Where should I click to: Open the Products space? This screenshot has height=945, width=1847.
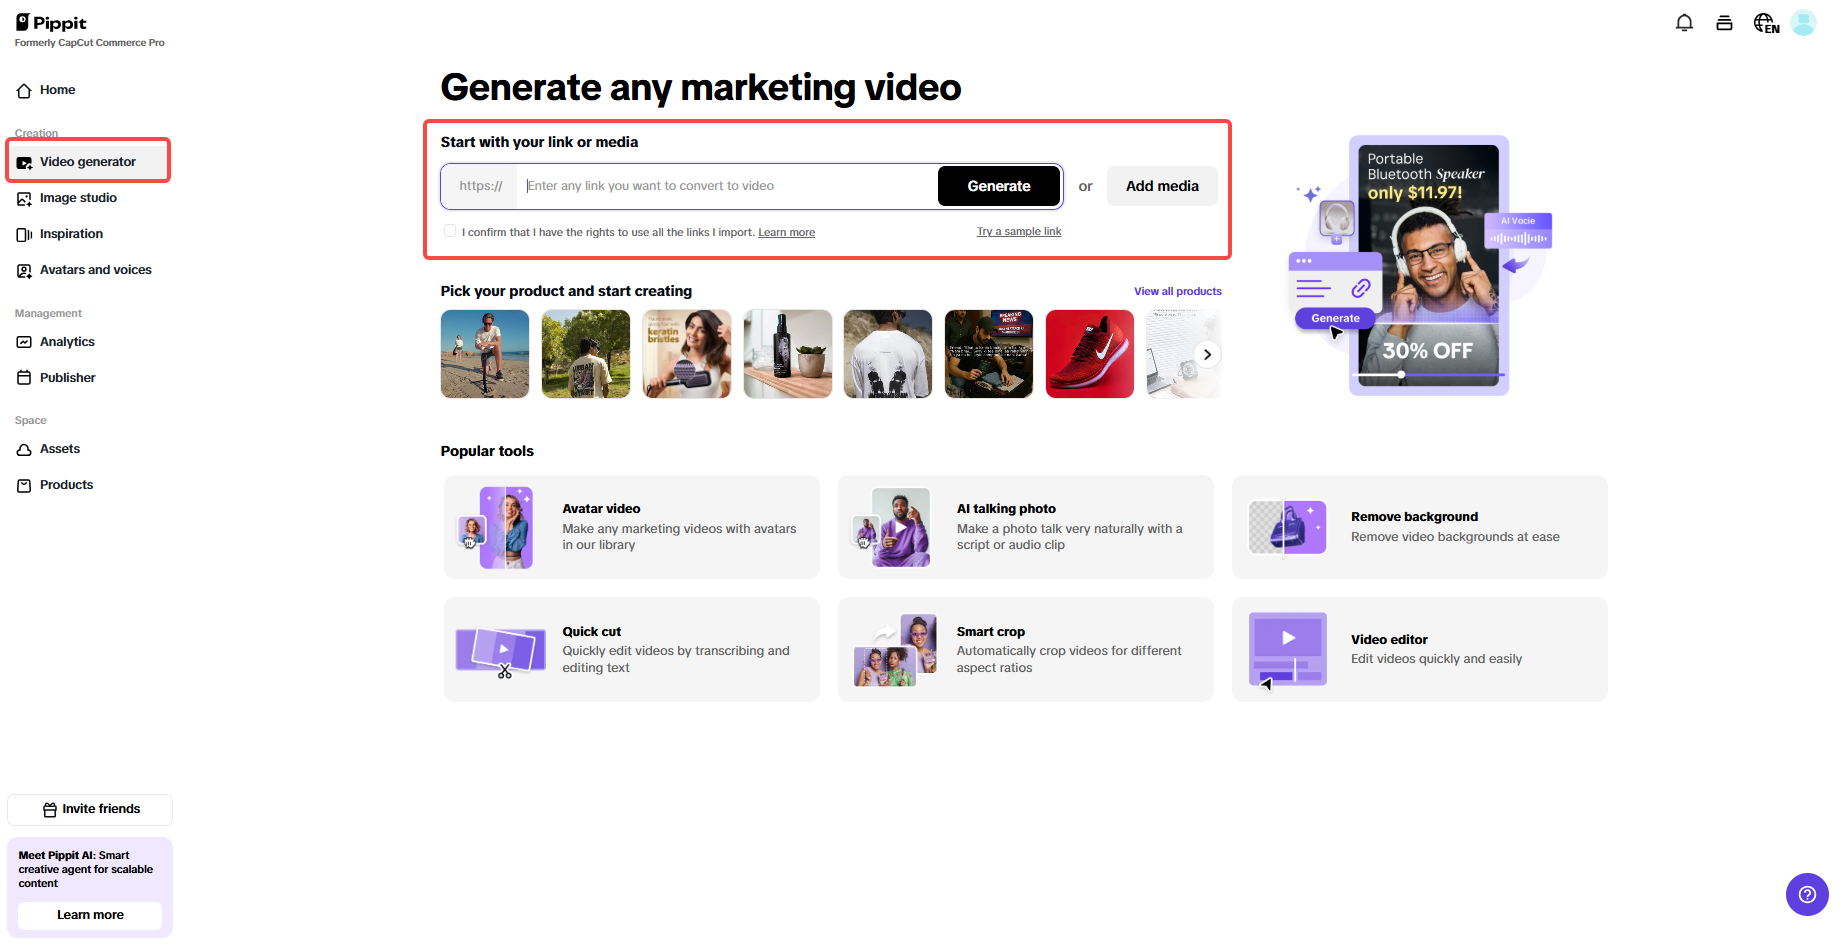click(67, 484)
